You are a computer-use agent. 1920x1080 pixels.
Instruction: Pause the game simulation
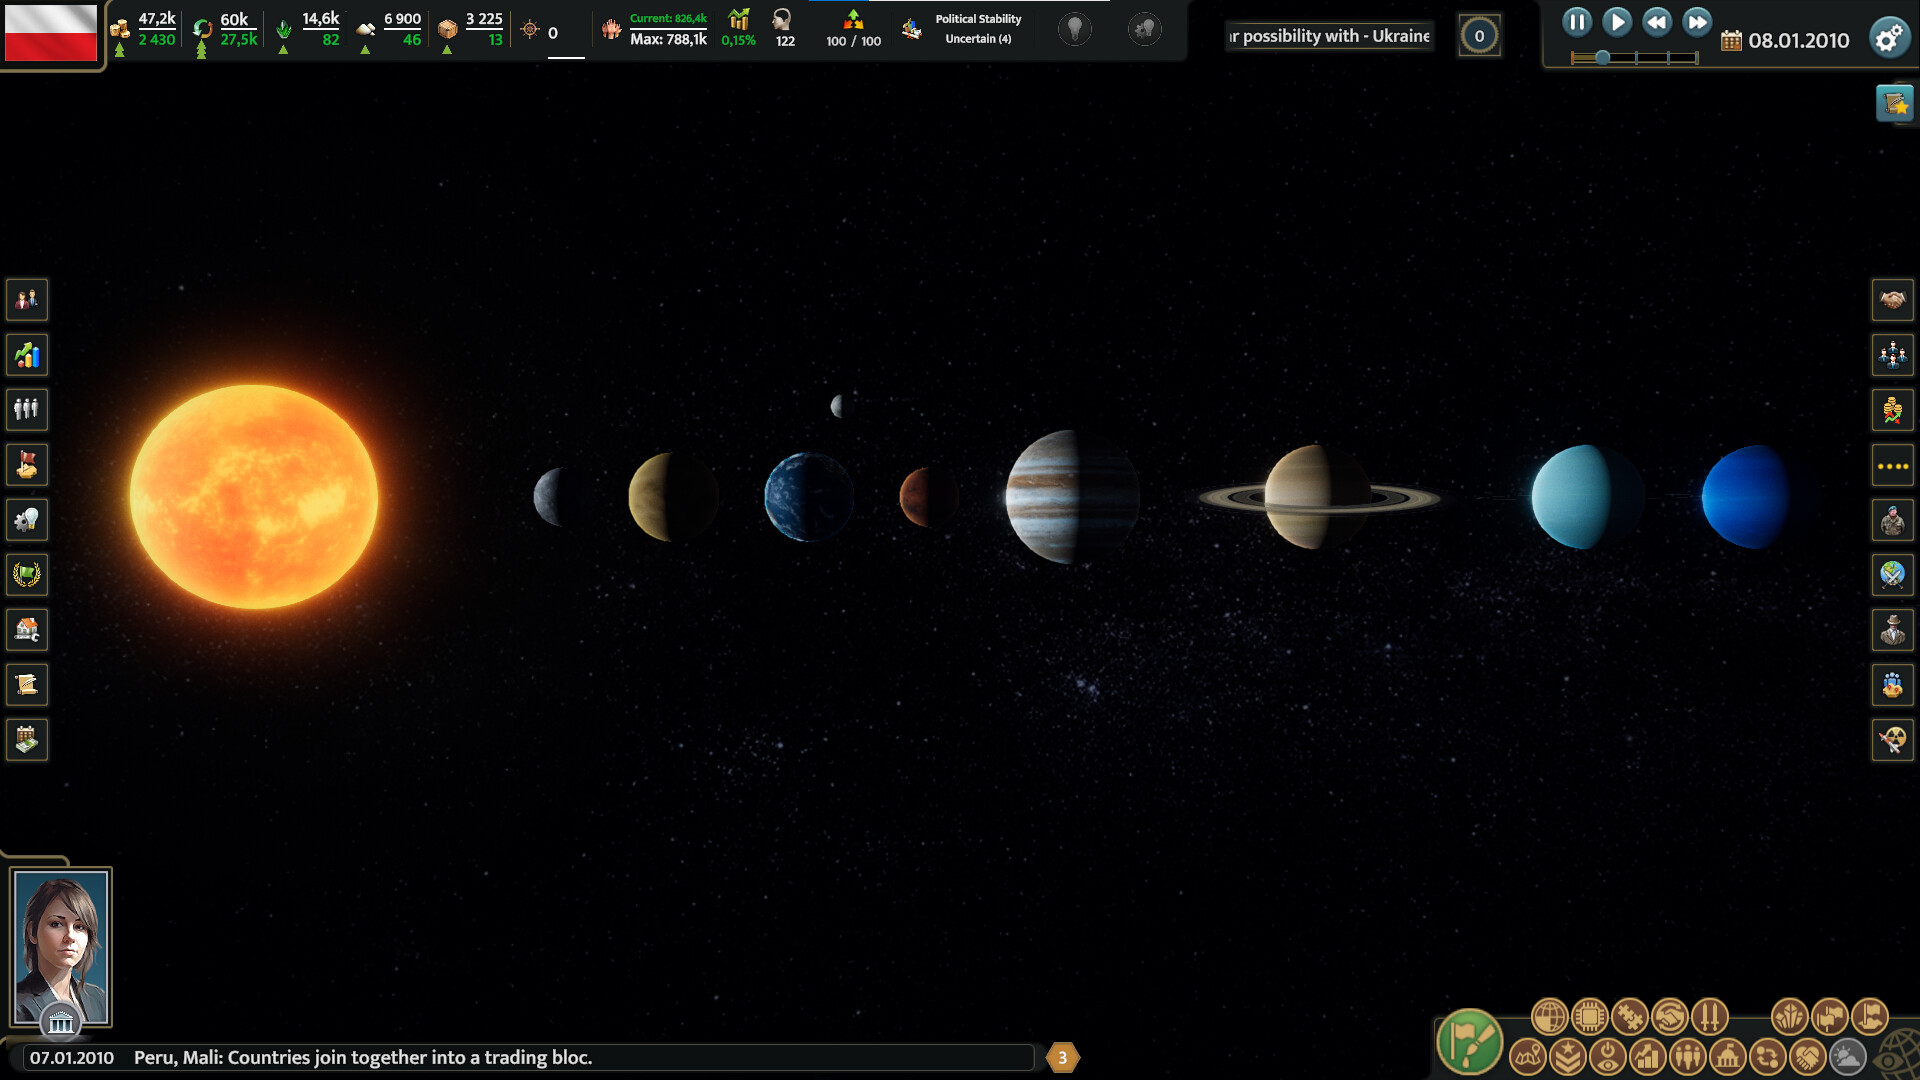1577,22
